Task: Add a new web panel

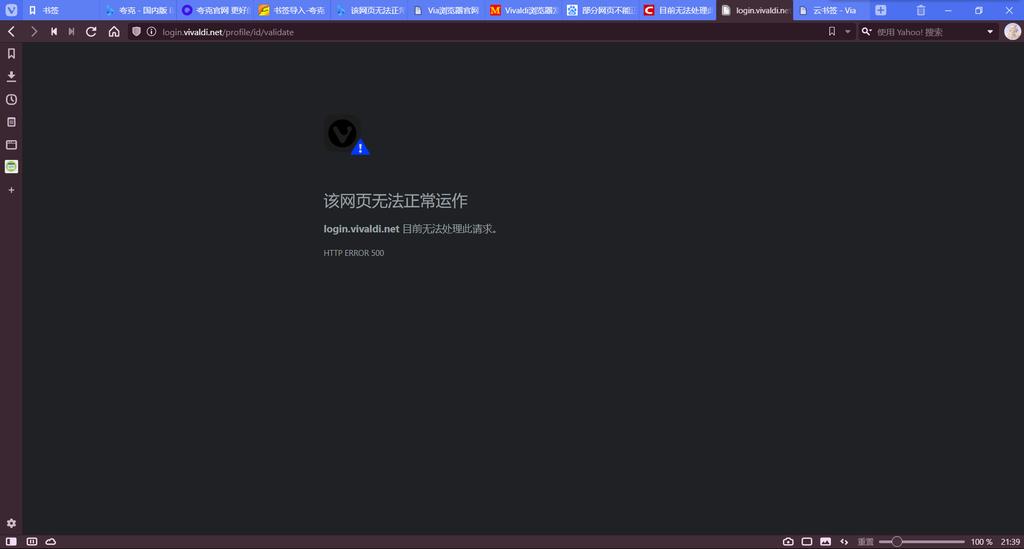Action: click(x=11, y=190)
